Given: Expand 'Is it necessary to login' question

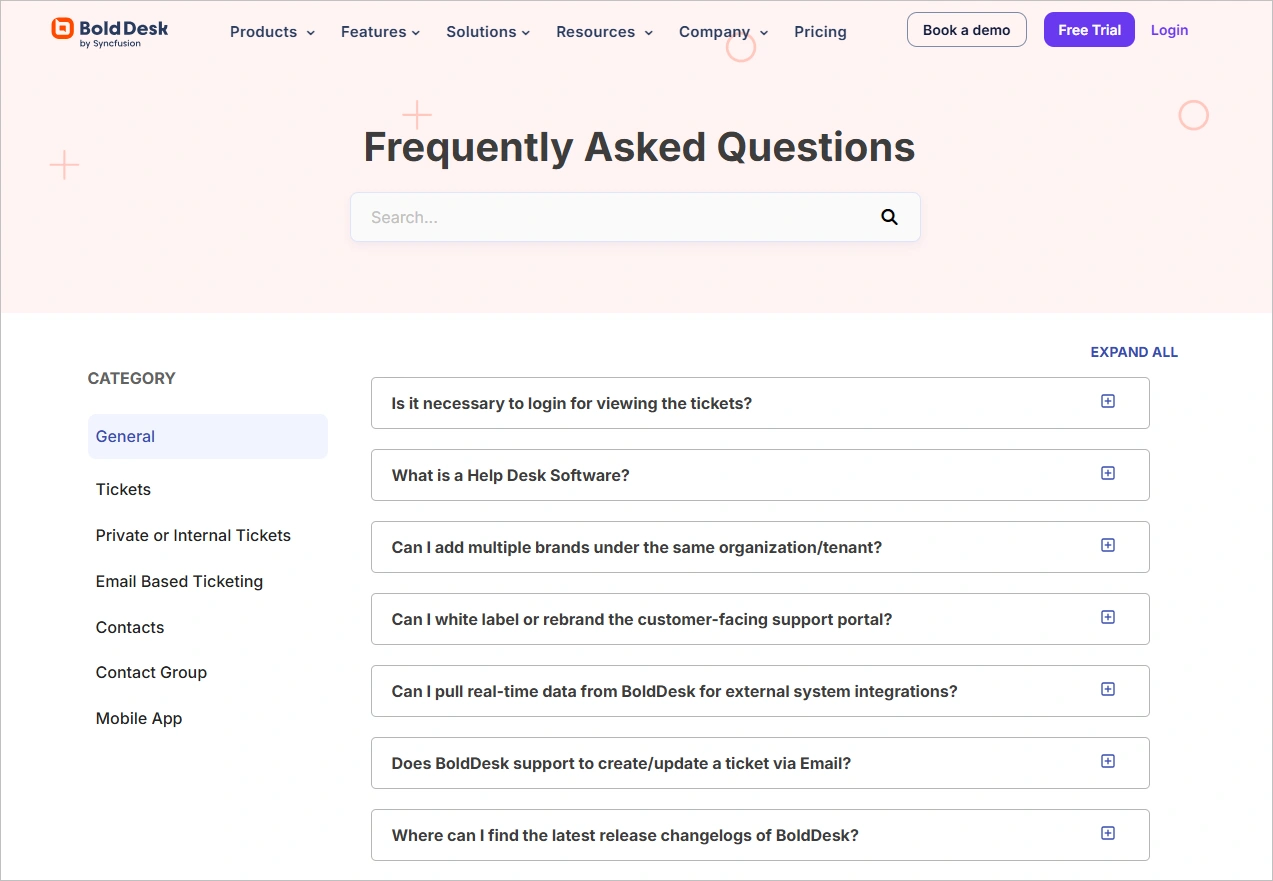Looking at the screenshot, I should 760,403.
